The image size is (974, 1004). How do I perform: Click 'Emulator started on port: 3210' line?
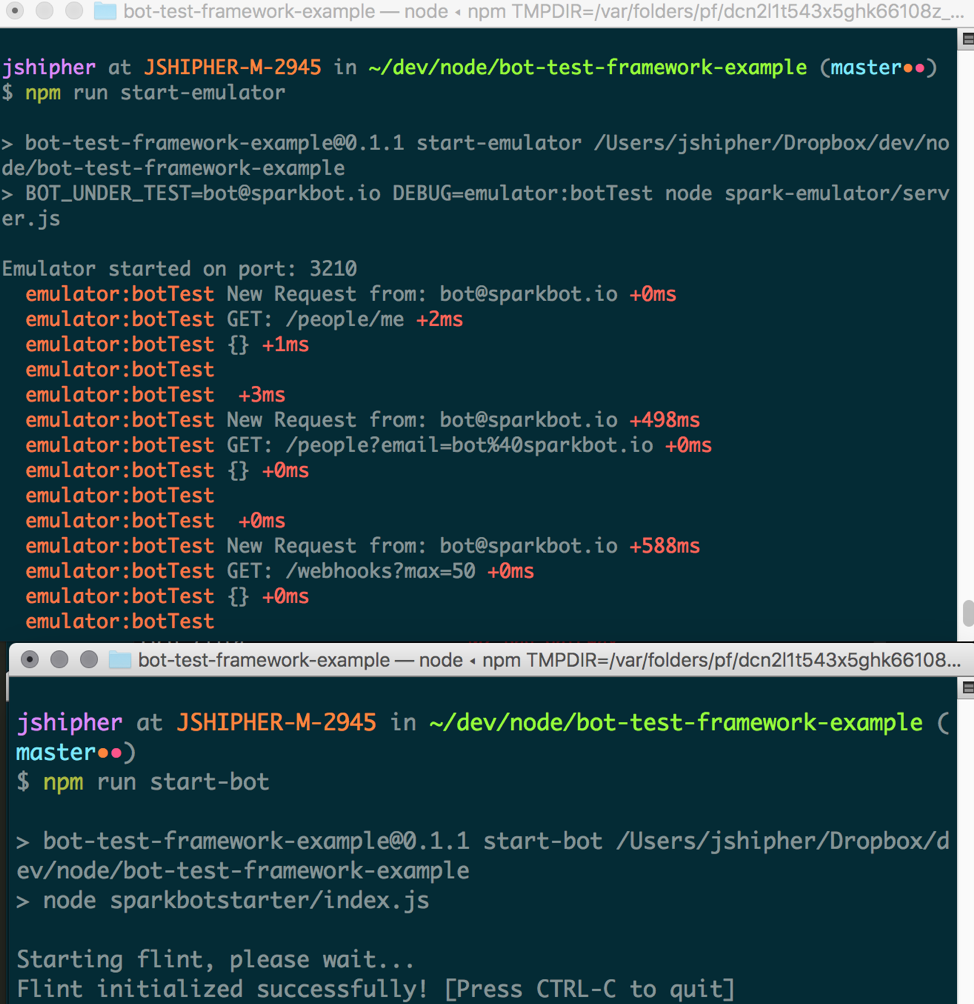(x=179, y=269)
